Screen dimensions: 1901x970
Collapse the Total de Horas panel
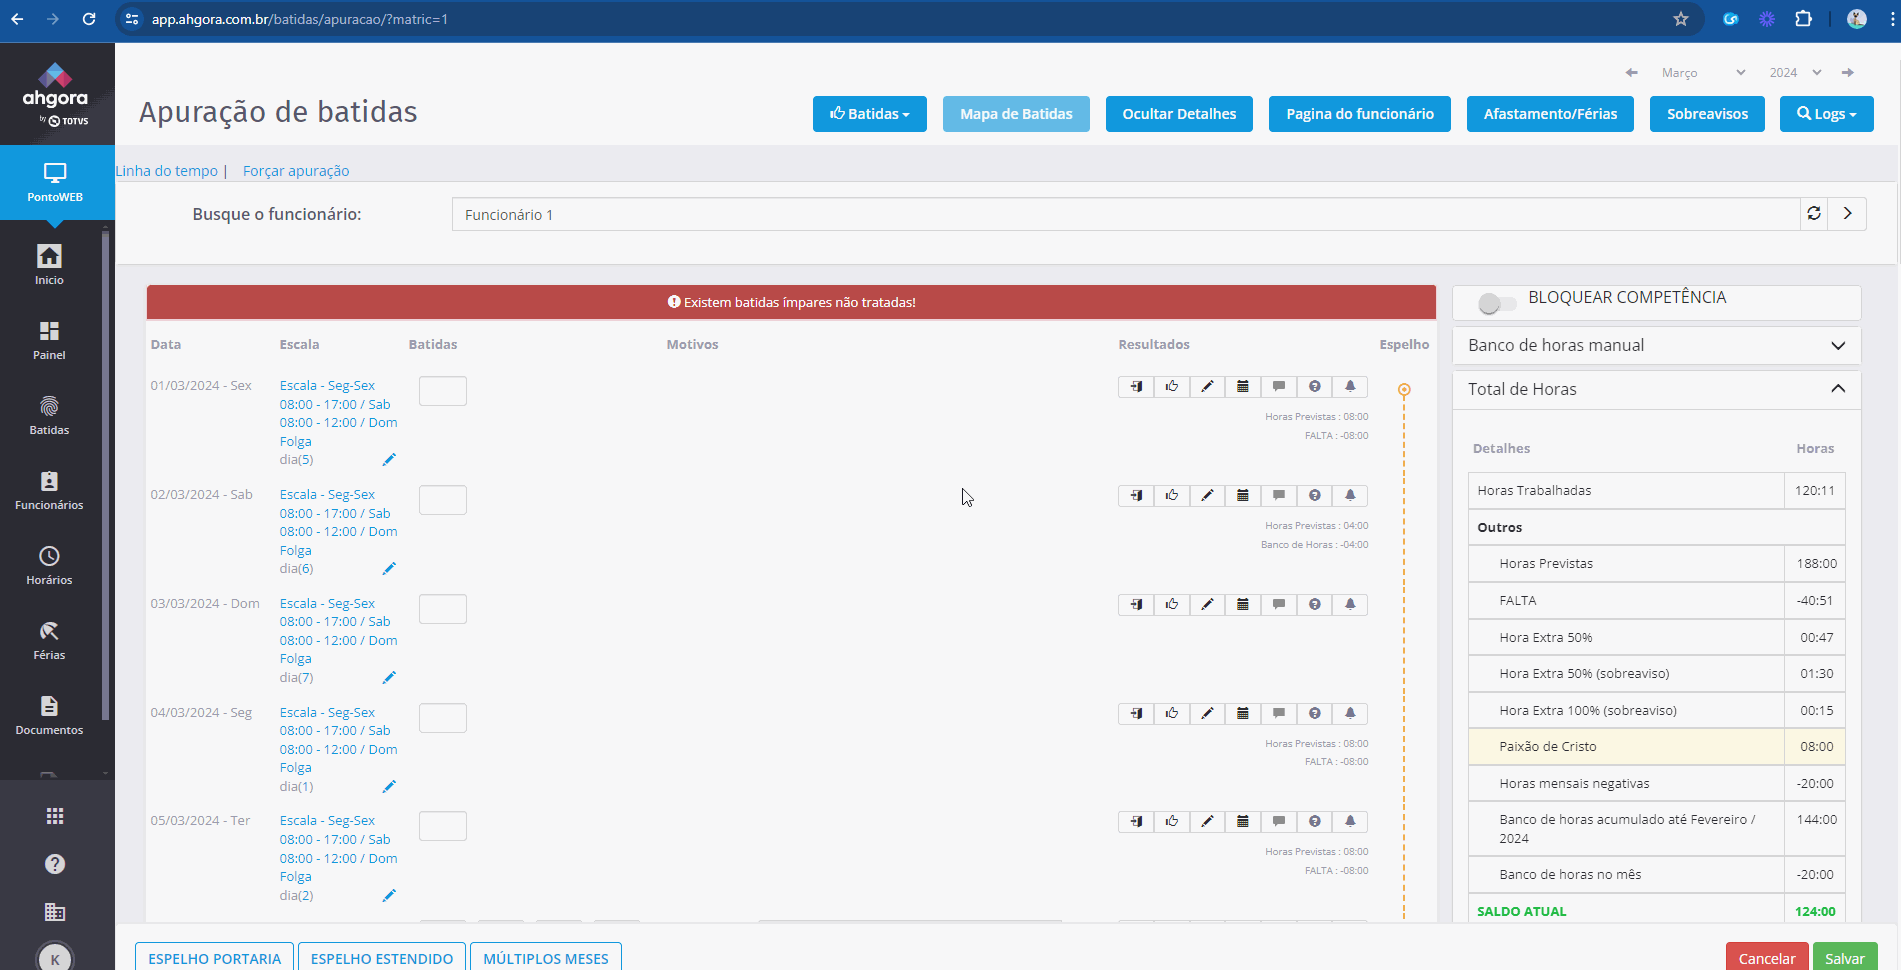tap(1656, 389)
